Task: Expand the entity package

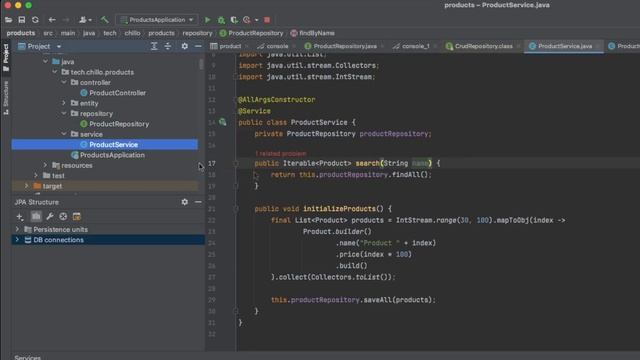Action: pyautogui.click(x=64, y=103)
